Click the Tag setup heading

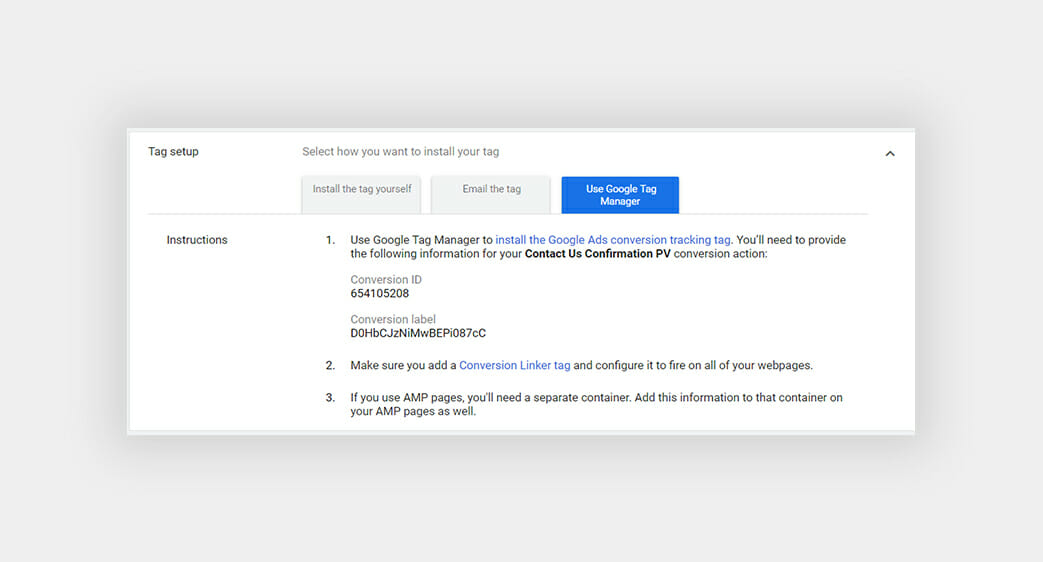tap(174, 152)
